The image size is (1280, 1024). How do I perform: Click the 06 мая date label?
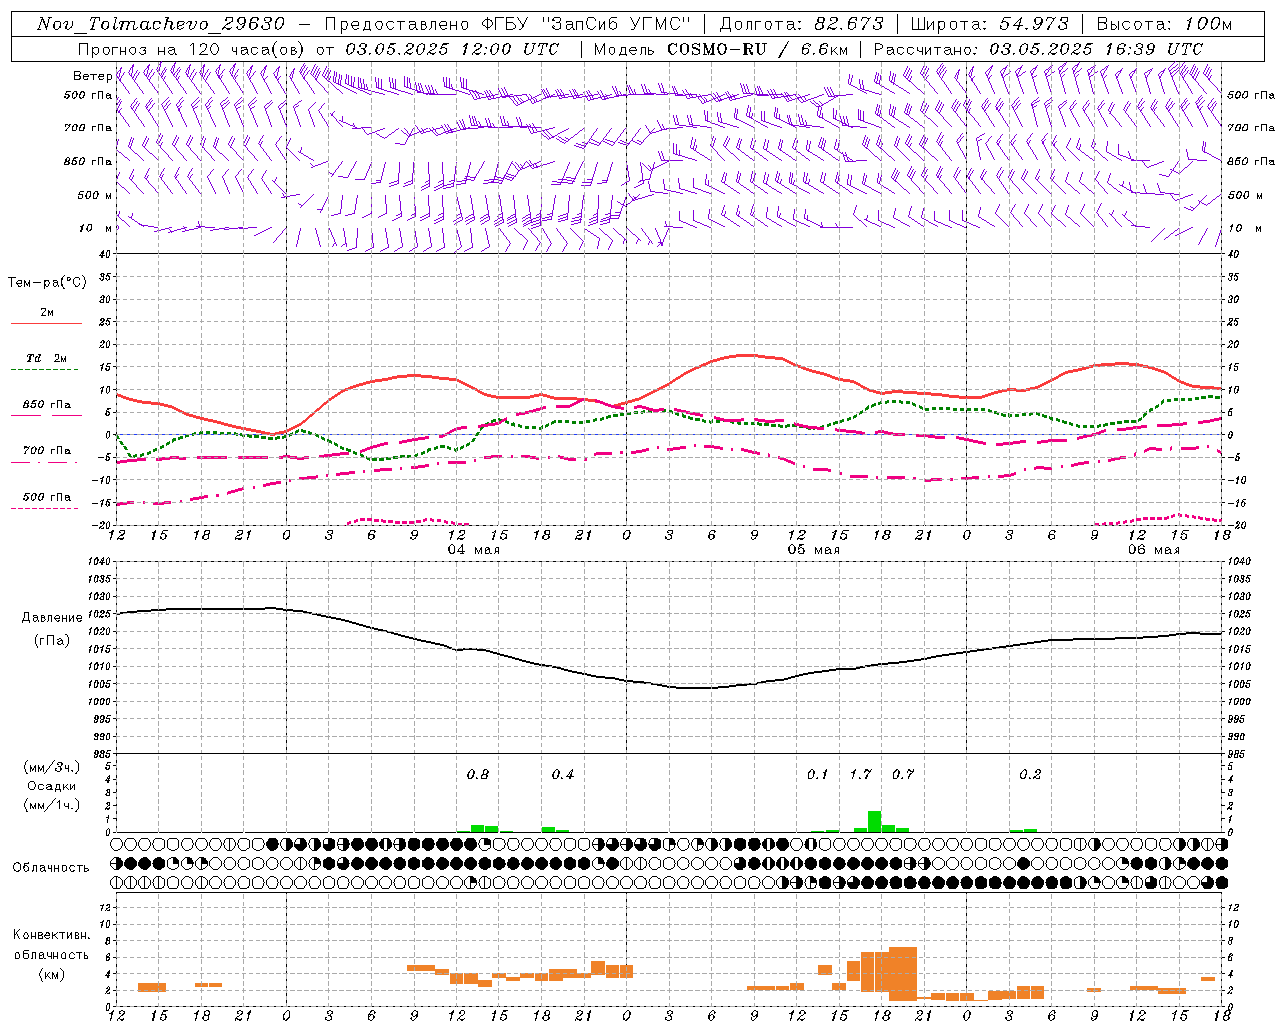tap(1153, 550)
